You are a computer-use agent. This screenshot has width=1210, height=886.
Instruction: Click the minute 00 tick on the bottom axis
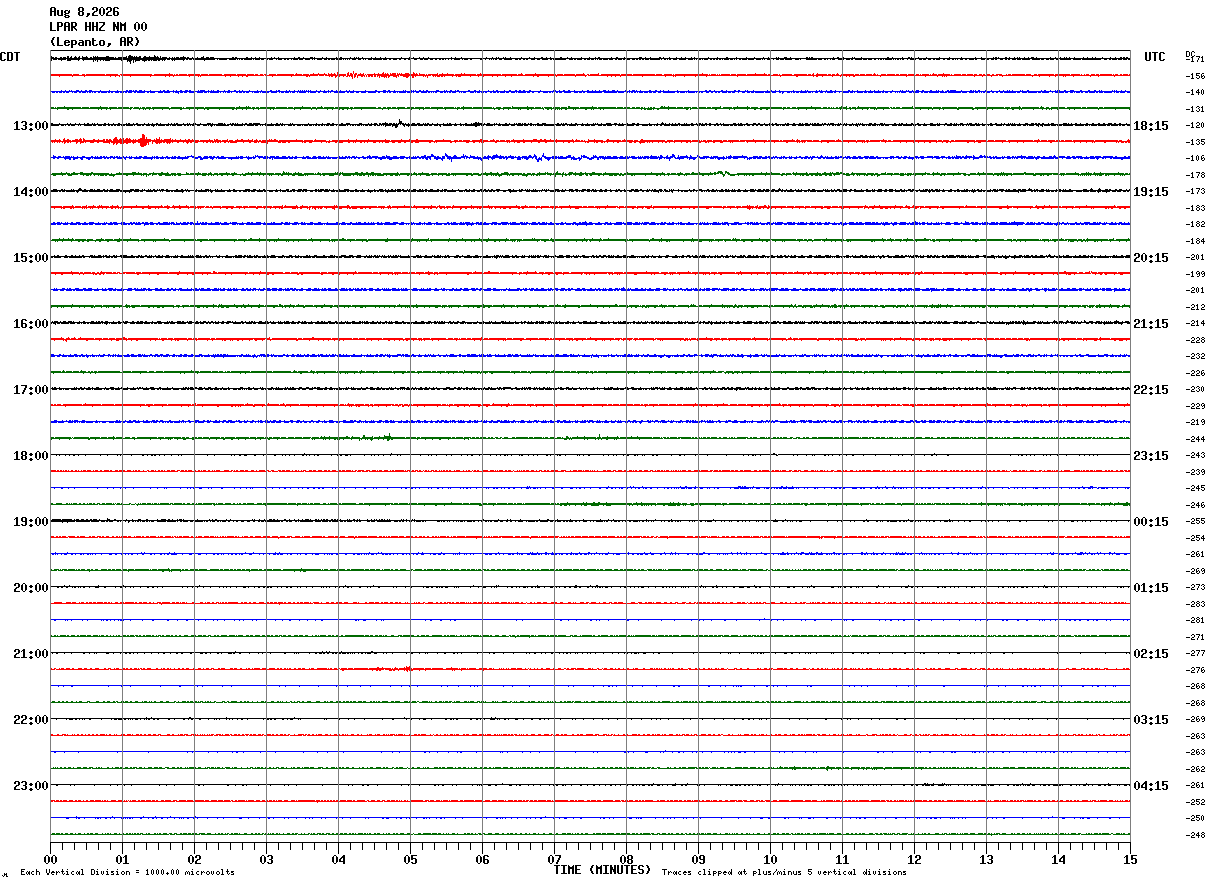pos(50,859)
